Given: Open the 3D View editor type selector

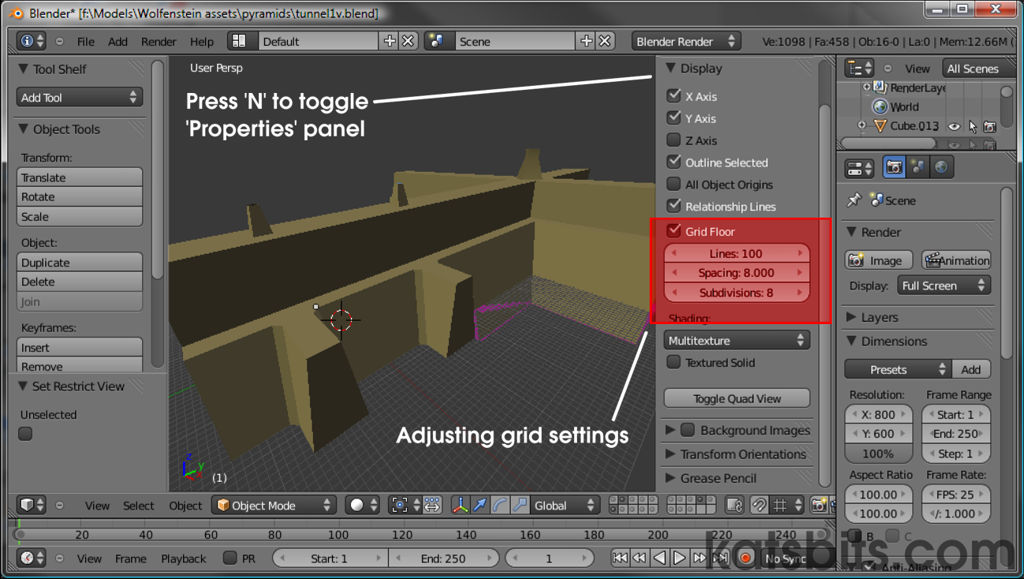Looking at the screenshot, I should (32, 505).
